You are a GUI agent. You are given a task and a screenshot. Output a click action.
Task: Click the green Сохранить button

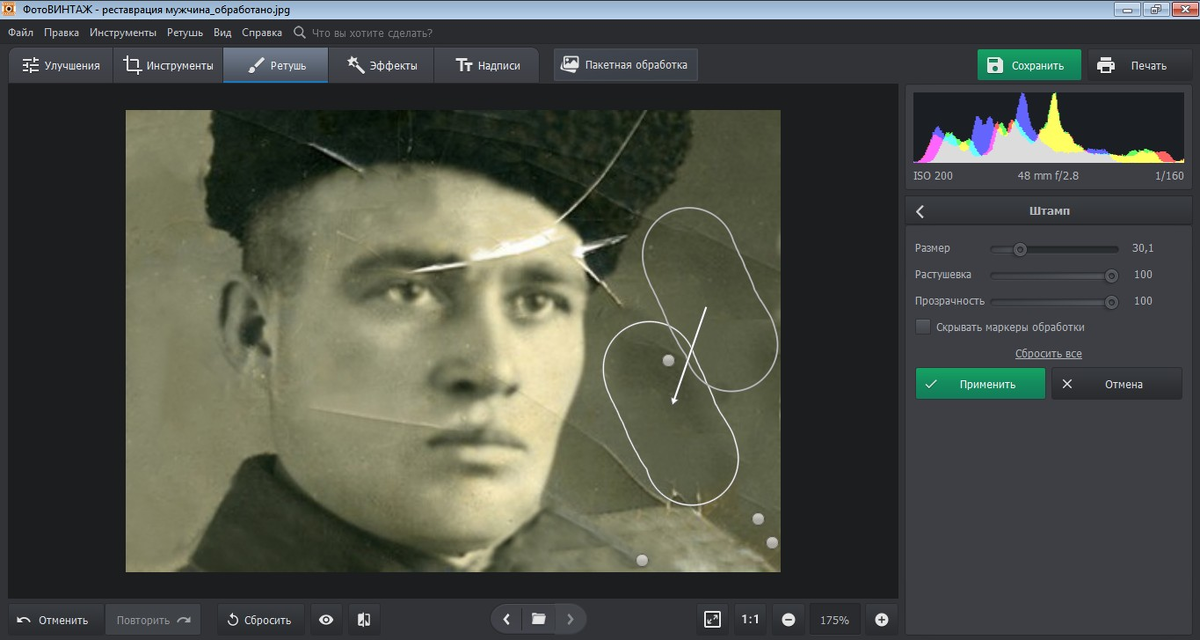click(x=1029, y=65)
